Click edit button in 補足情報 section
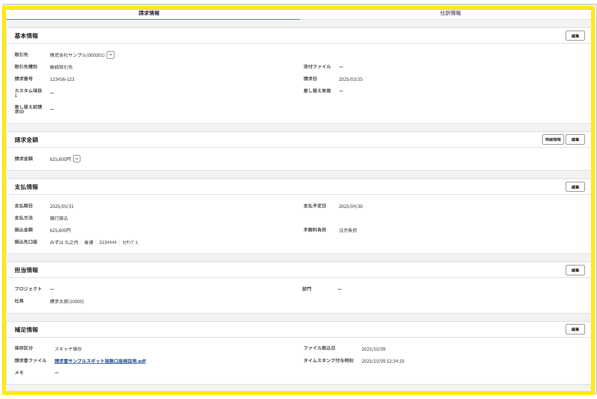The height and width of the screenshot is (399, 597). click(x=575, y=329)
